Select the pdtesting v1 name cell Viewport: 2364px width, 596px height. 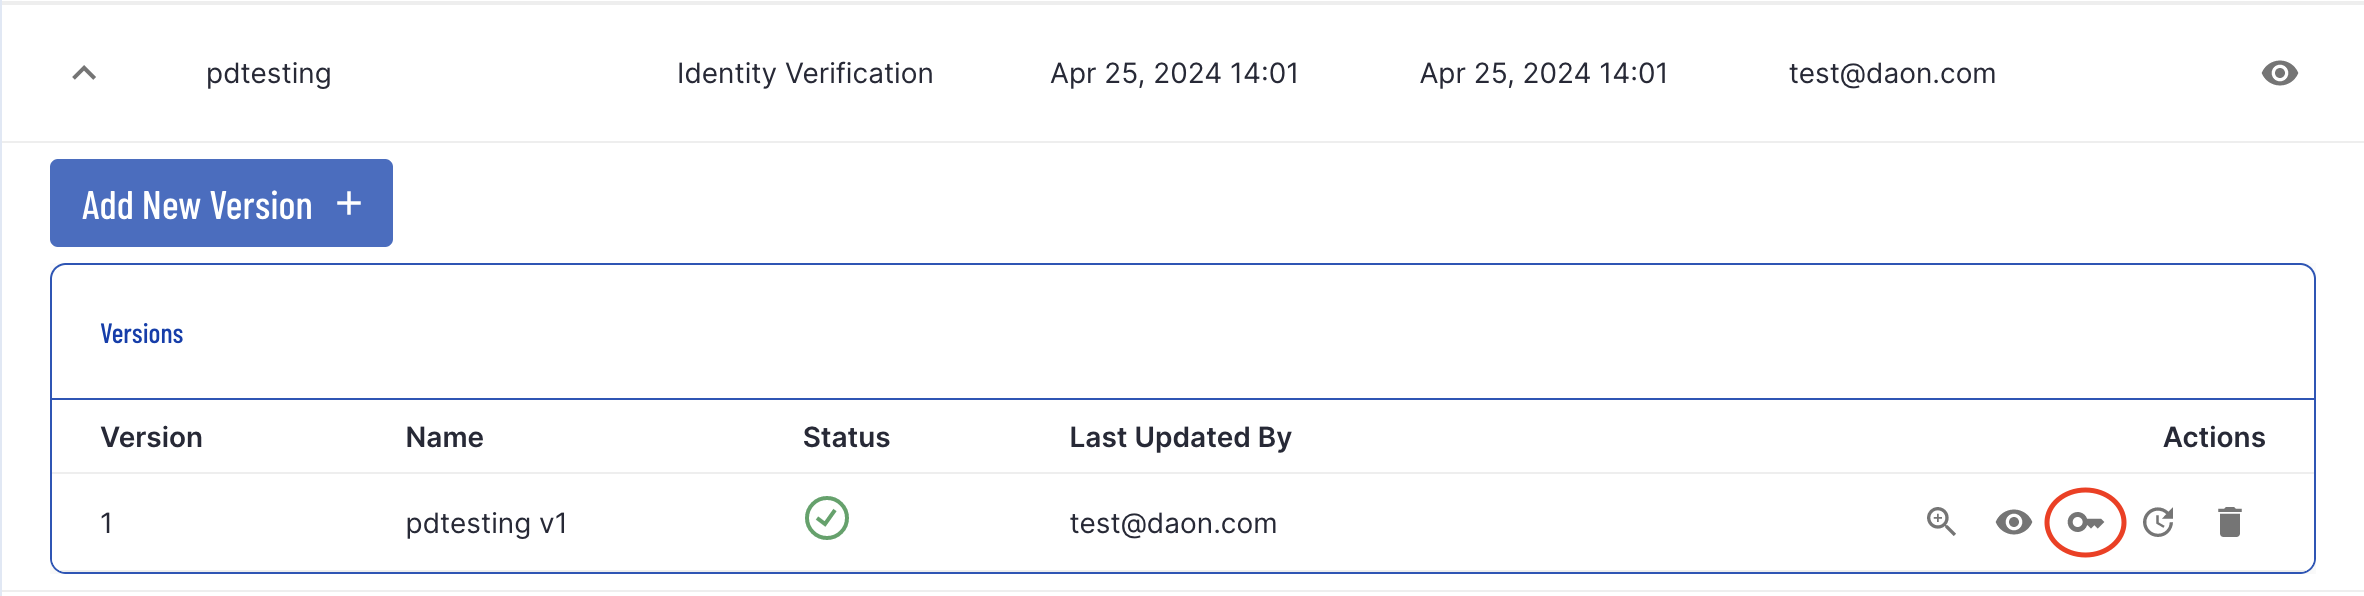[x=487, y=523]
